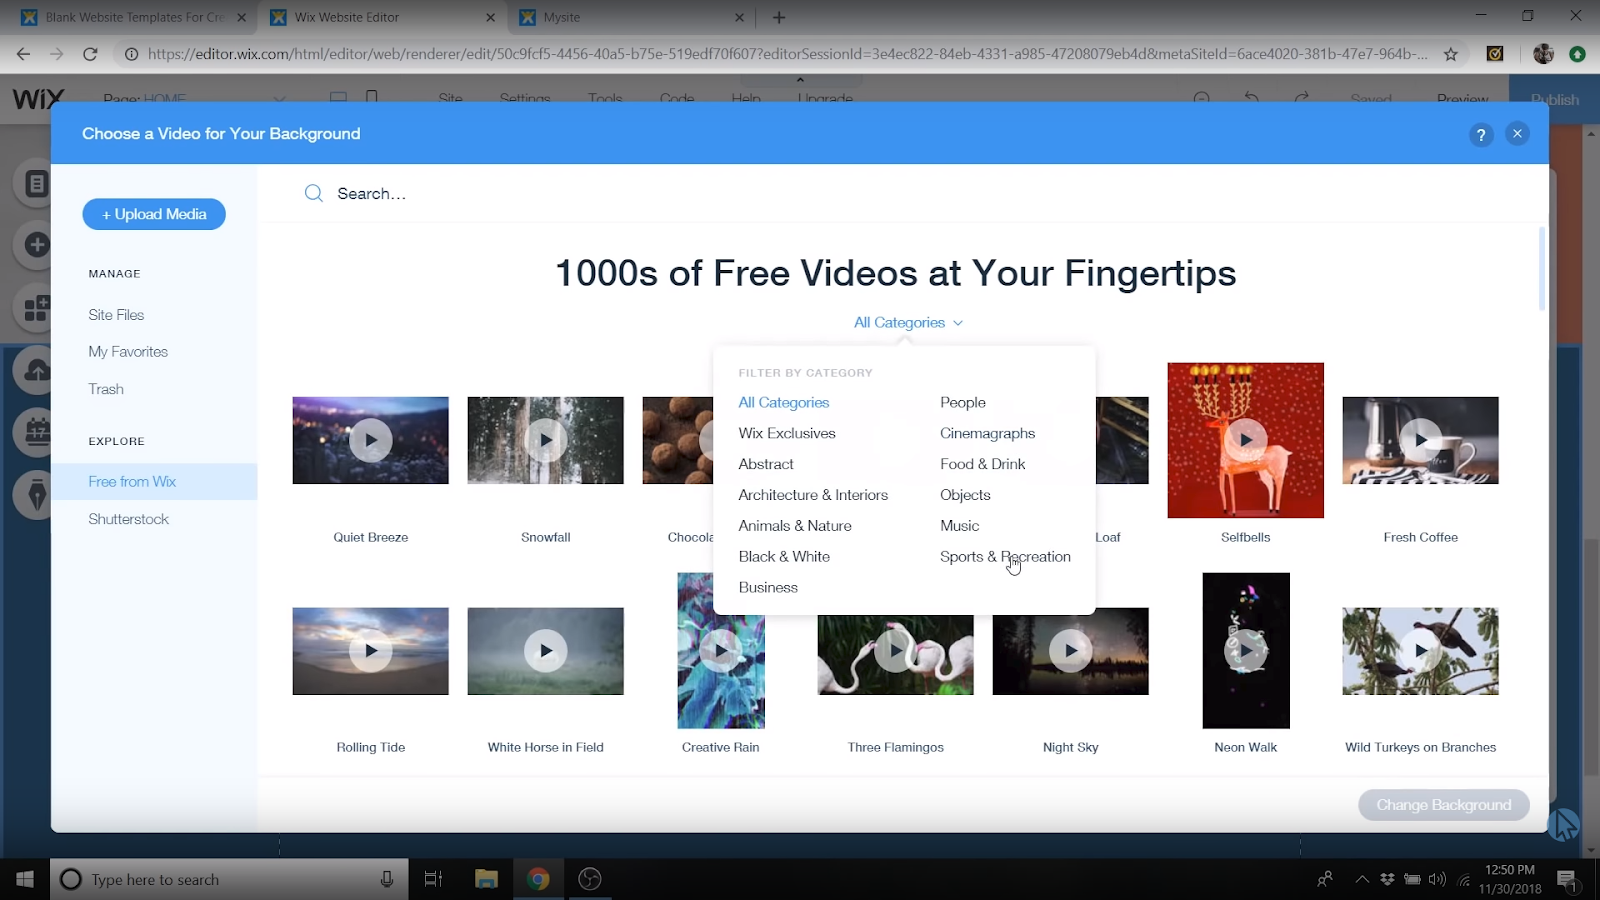Play the Selfbells video preview
This screenshot has width=1600, height=900.
pyautogui.click(x=1246, y=440)
